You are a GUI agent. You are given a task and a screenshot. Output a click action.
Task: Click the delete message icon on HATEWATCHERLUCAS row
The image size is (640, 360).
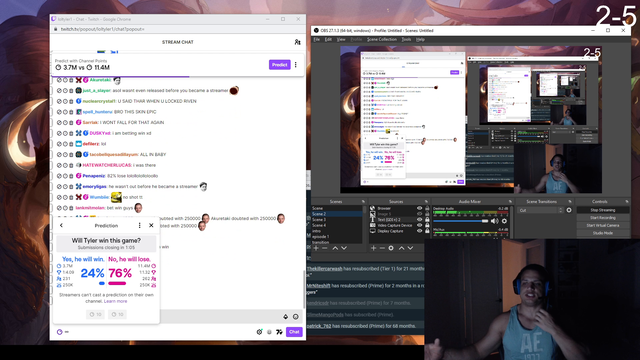[71, 165]
